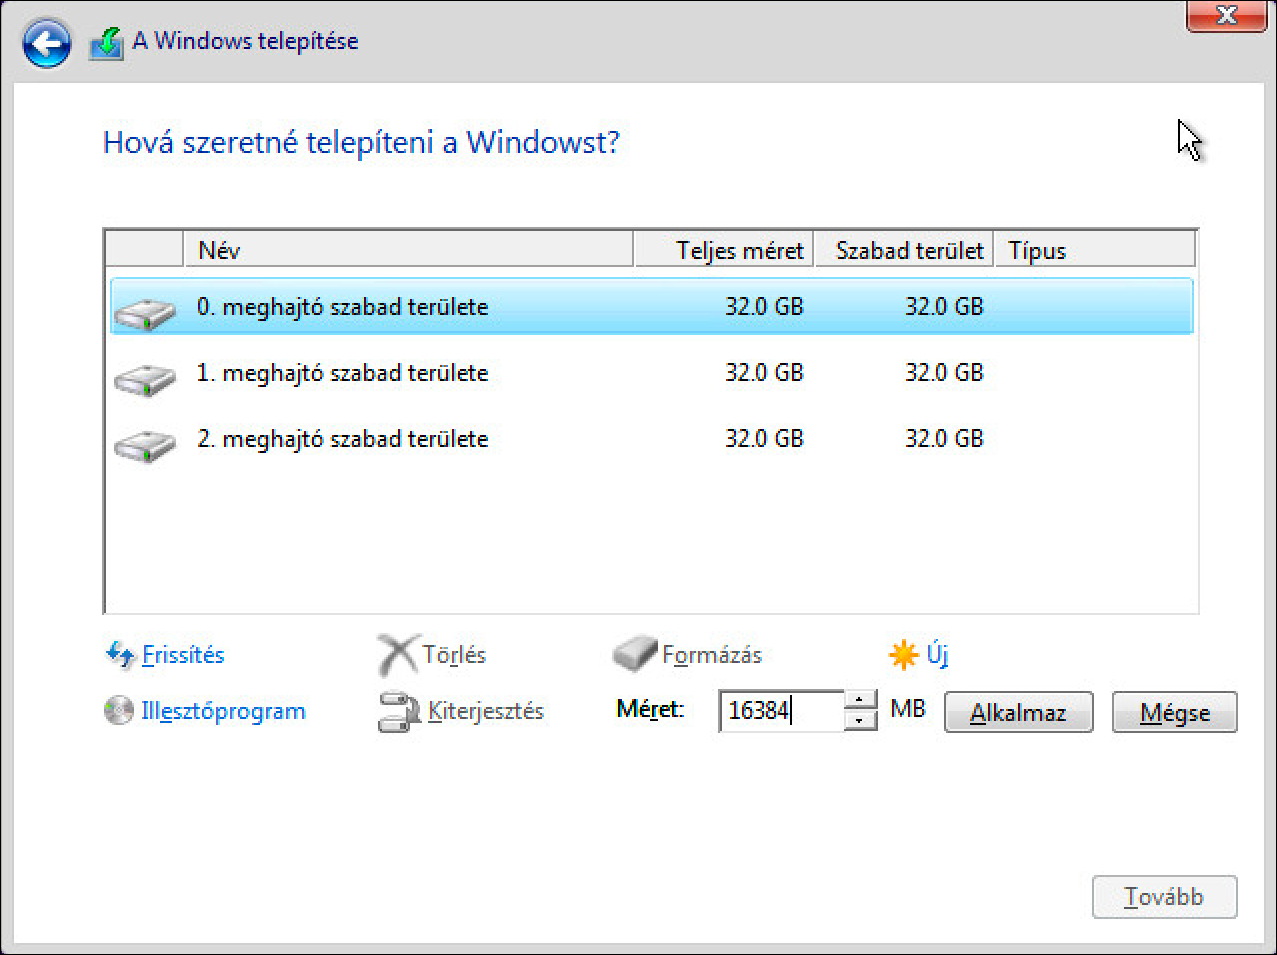
Task: Click total size 32.0 GB of drive 2
Action: (764, 439)
